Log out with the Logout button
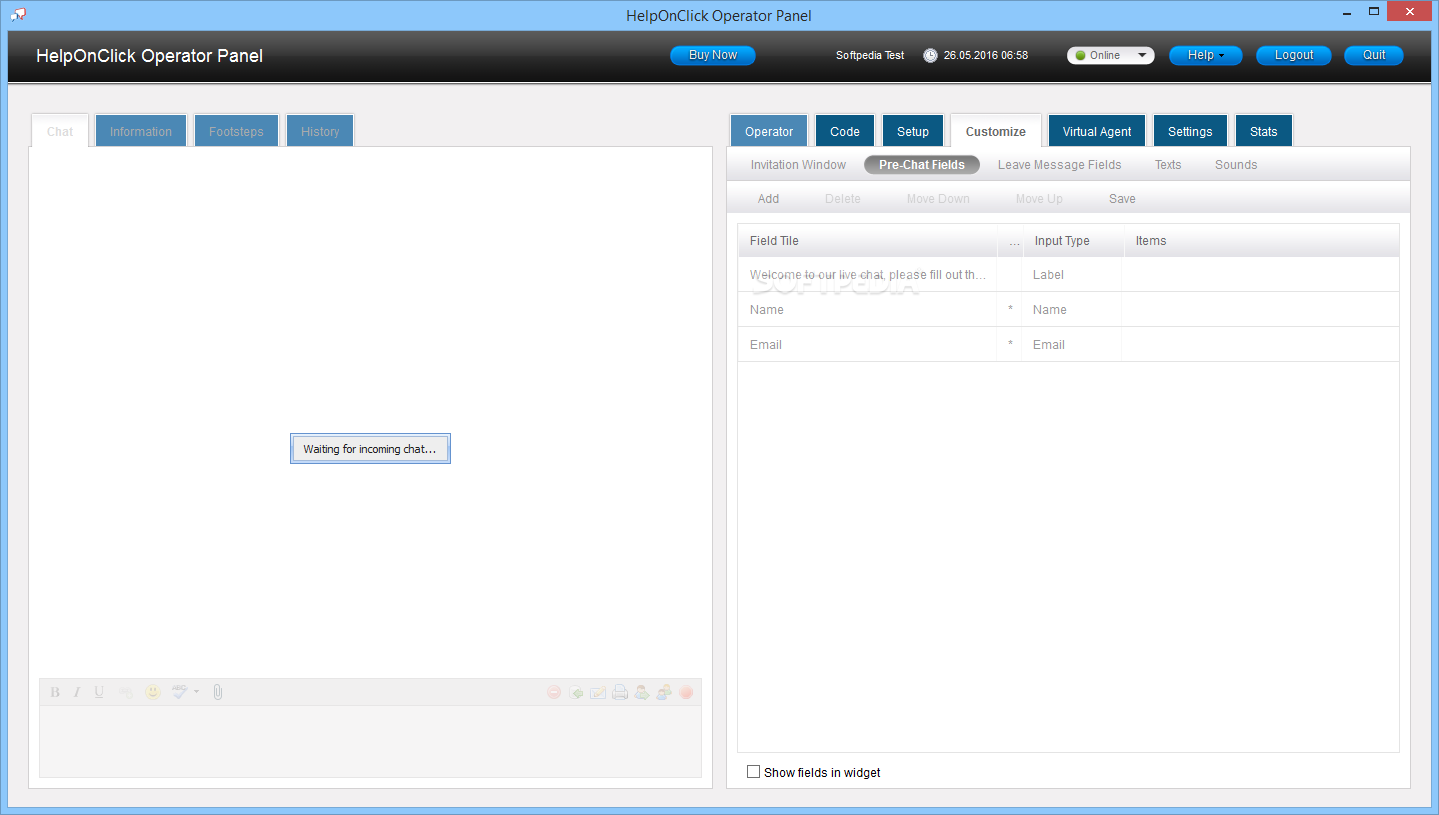Image resolution: width=1439 pixels, height=815 pixels. [1294, 56]
